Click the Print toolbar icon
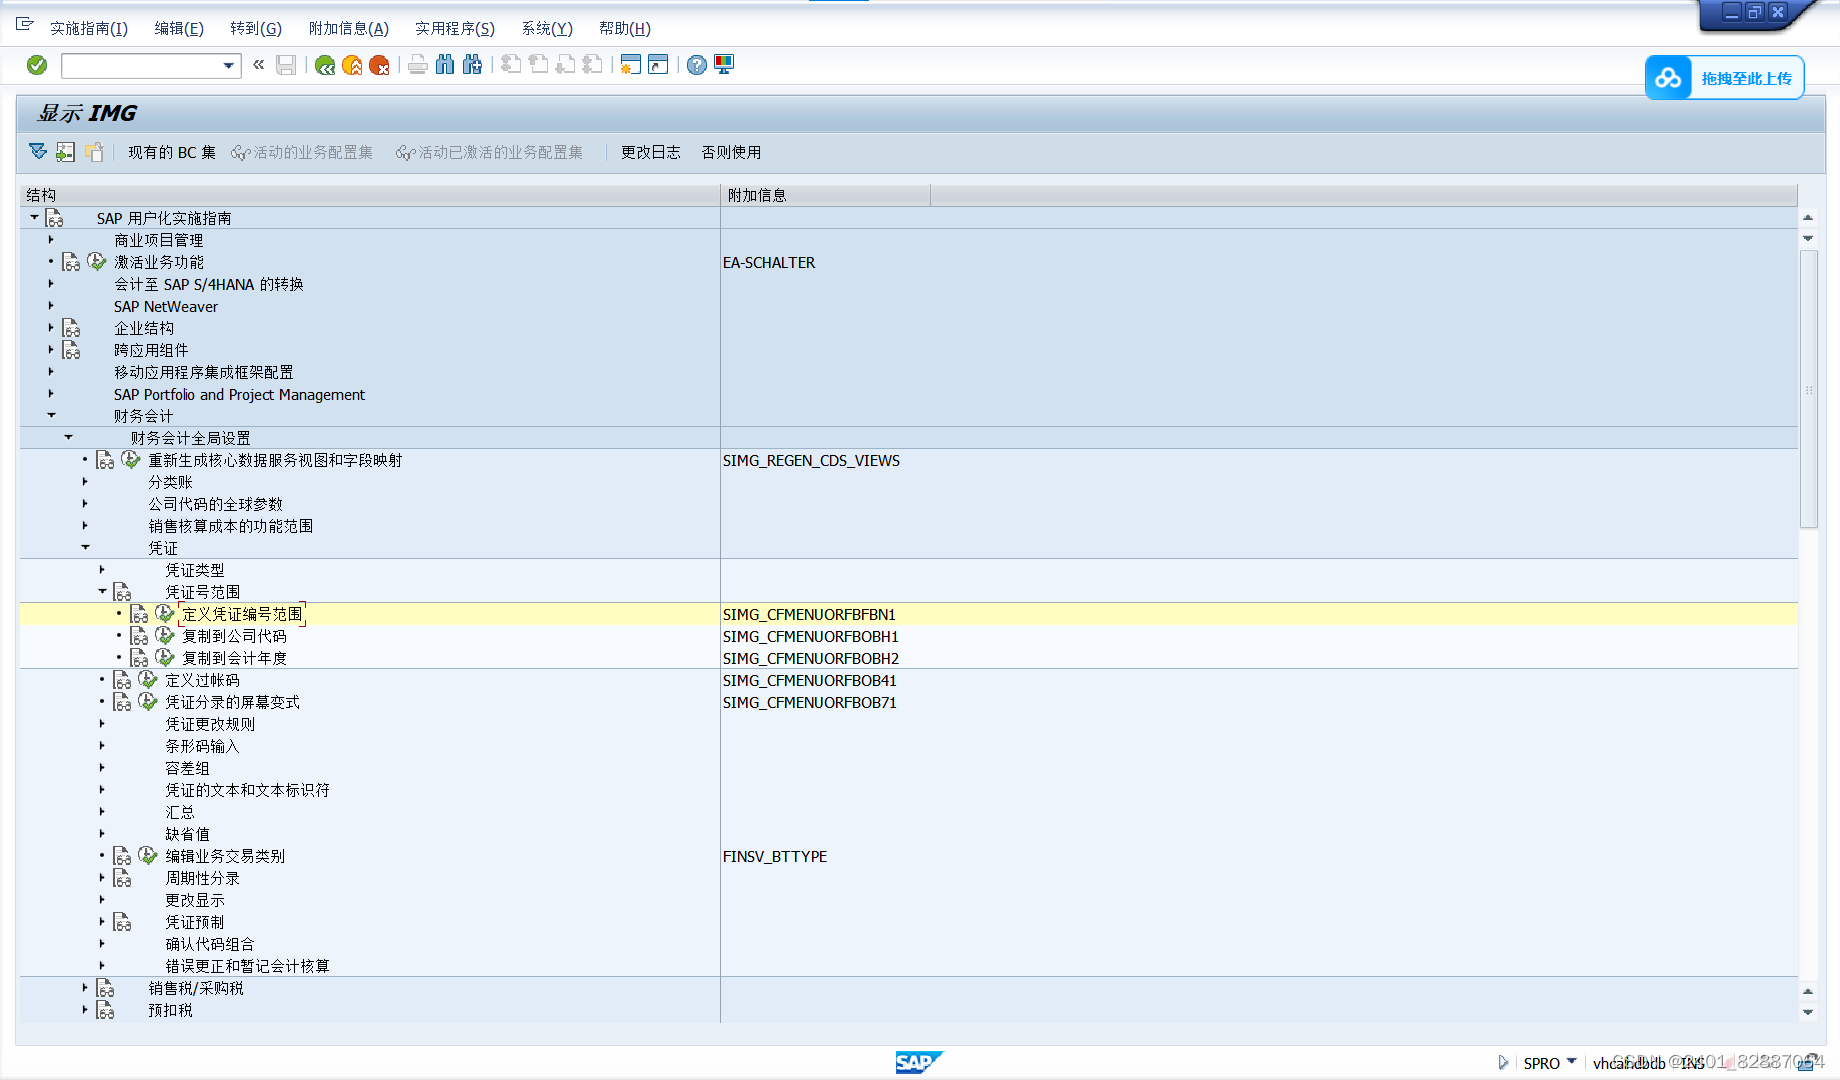 (417, 64)
